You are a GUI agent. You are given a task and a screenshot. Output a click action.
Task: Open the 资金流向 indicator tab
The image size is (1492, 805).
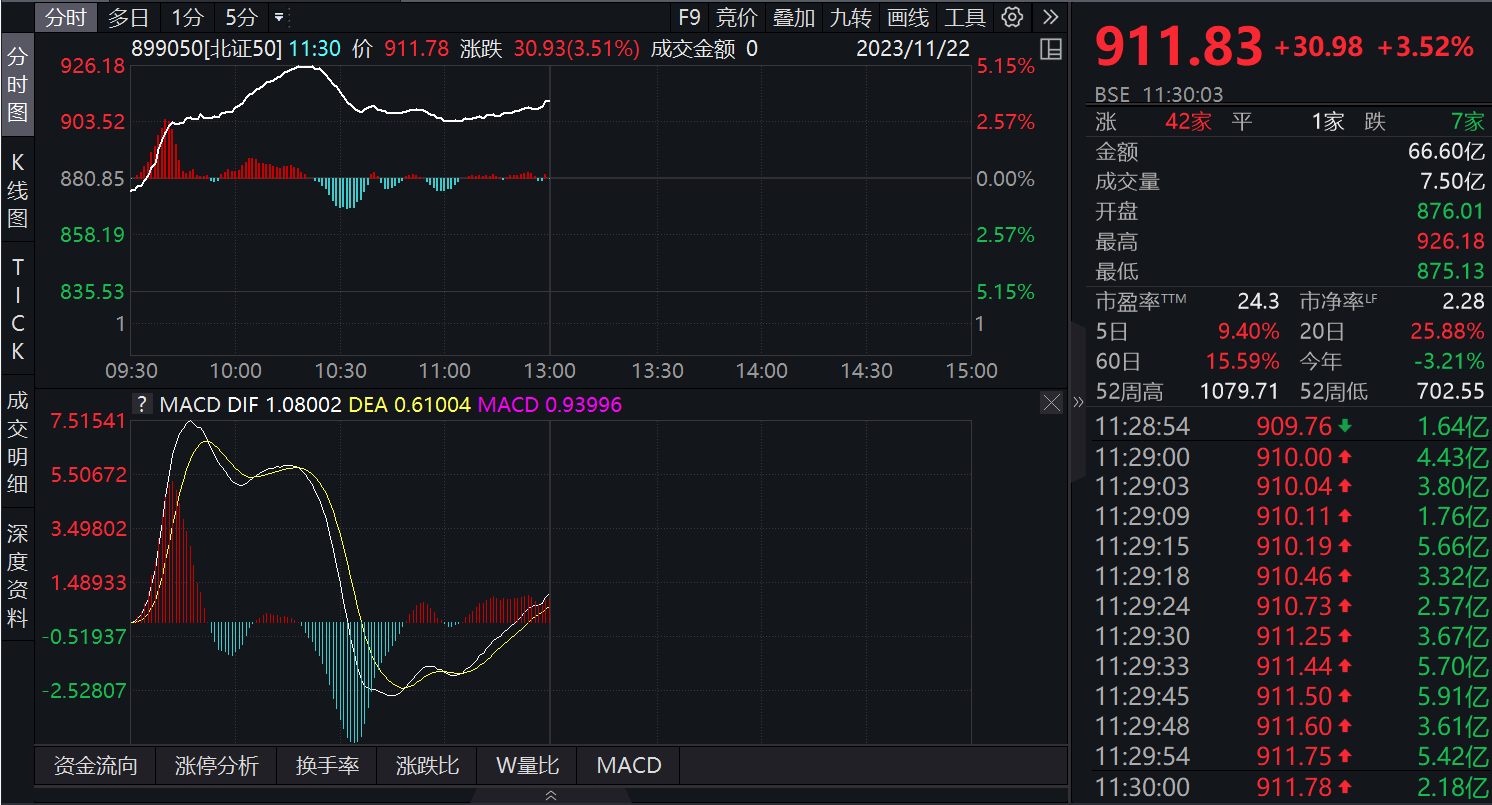click(x=96, y=766)
